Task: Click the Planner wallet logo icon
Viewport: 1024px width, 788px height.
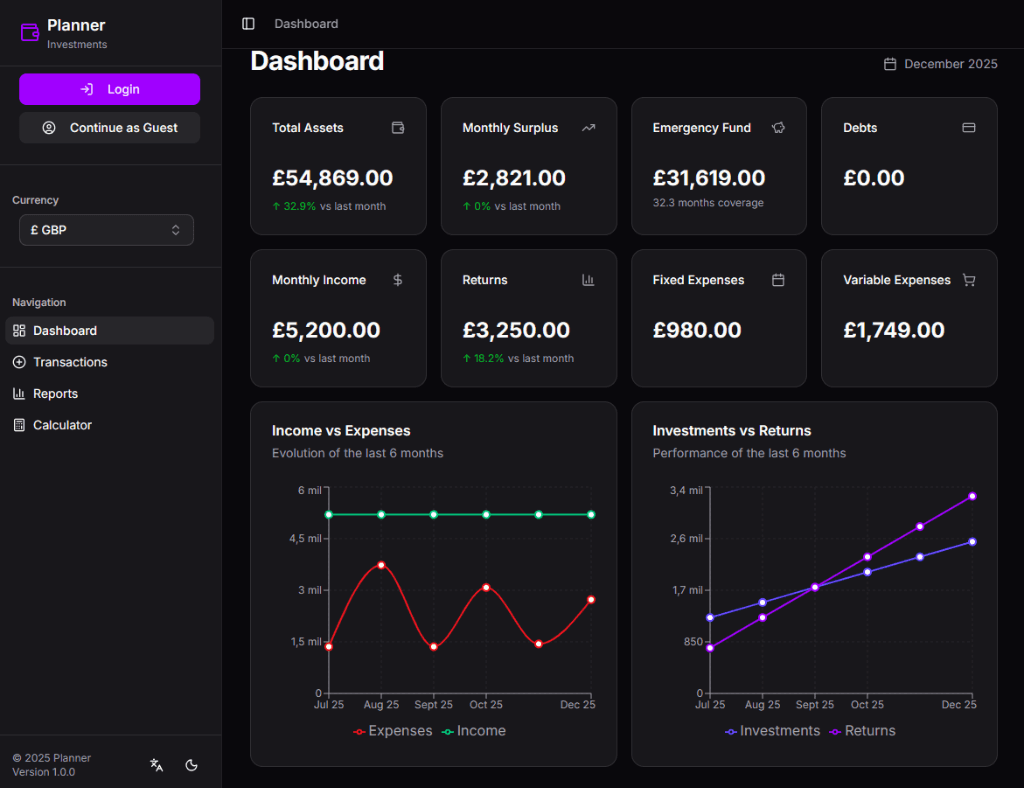Action: (30, 32)
